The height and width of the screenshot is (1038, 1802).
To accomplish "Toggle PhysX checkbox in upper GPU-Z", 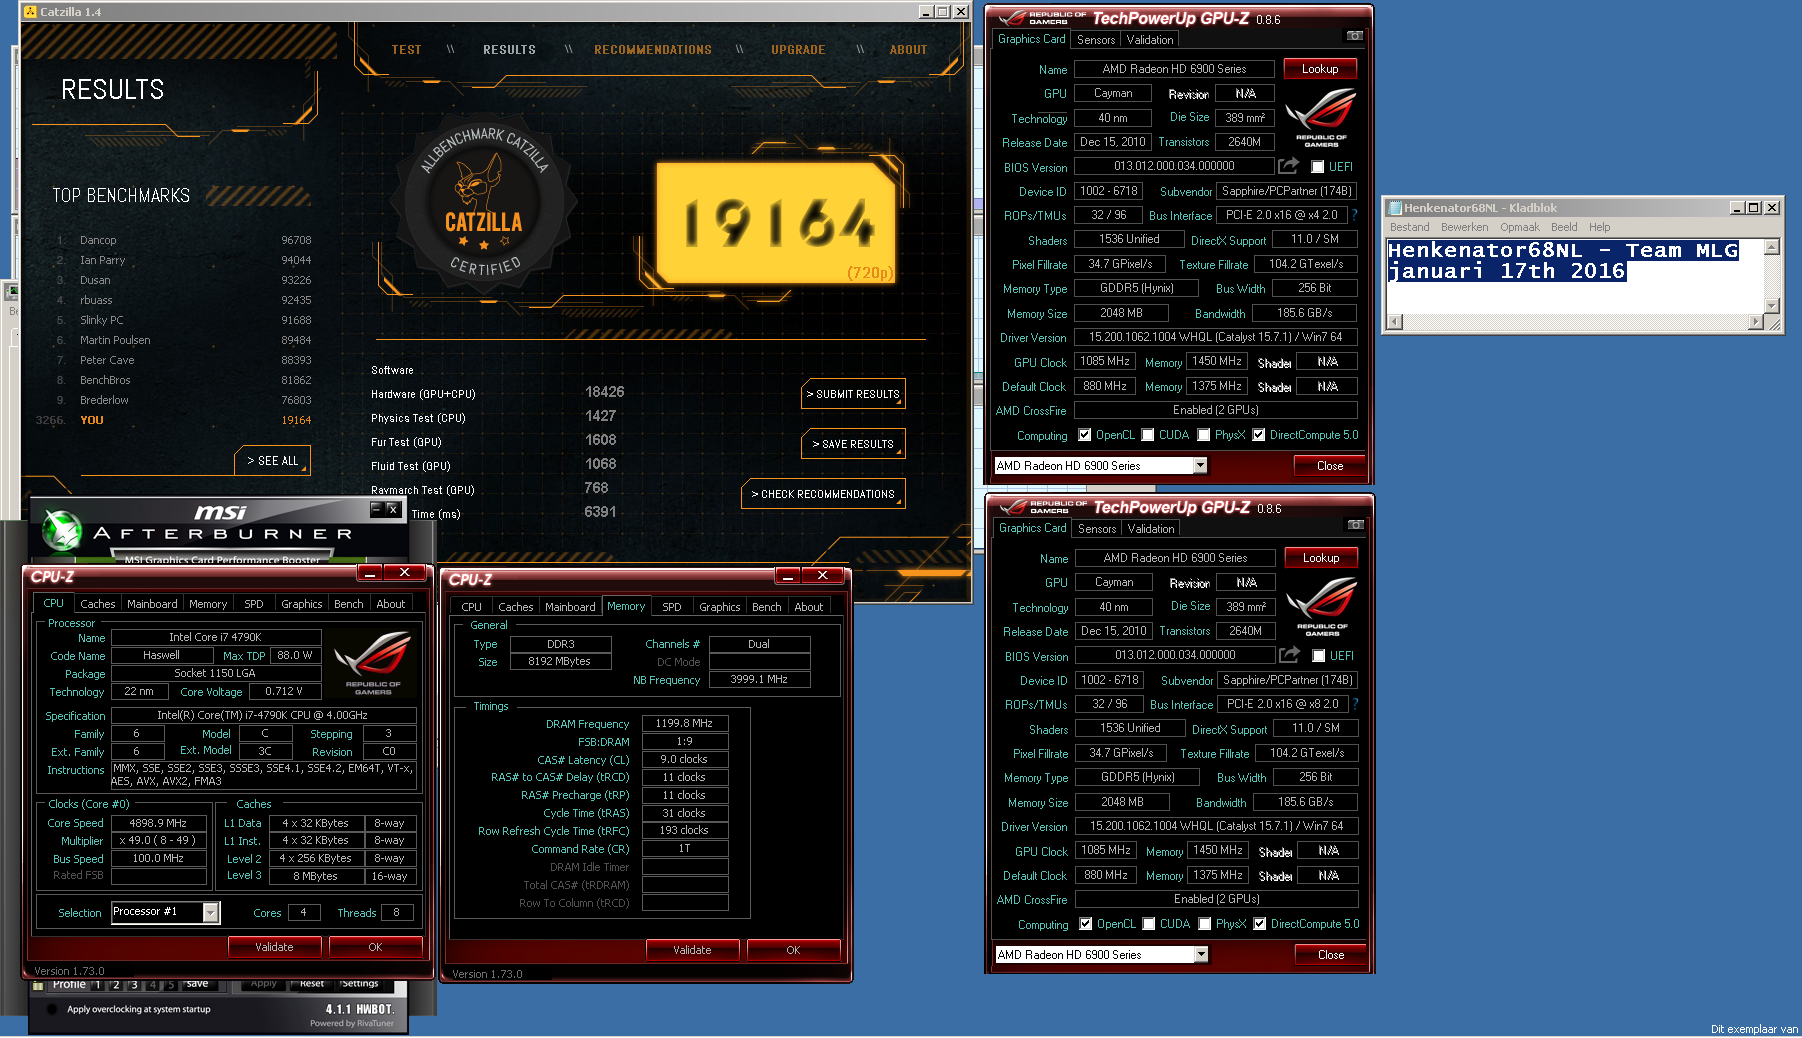I will tap(1204, 435).
